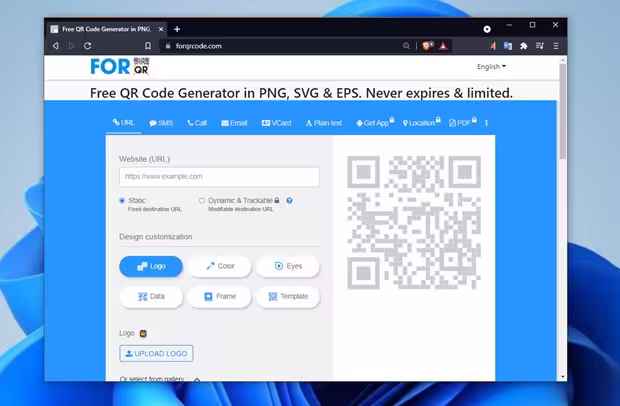Image resolution: width=620 pixels, height=406 pixels.
Task: Switch to the Email tab
Action: click(x=234, y=123)
